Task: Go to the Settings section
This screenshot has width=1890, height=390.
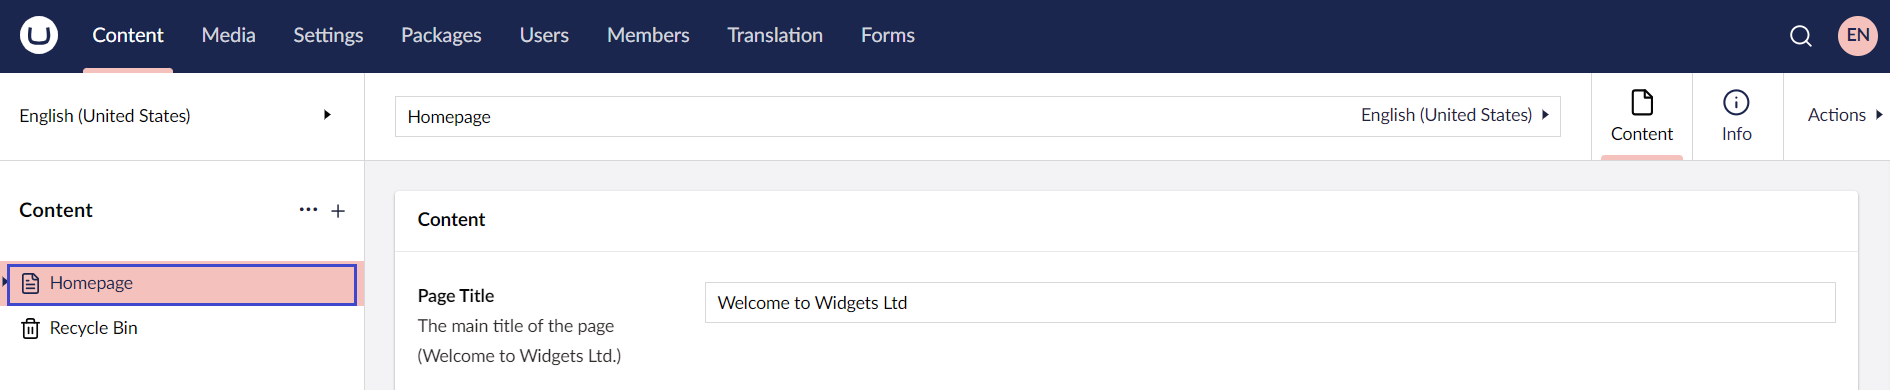Action: (328, 35)
